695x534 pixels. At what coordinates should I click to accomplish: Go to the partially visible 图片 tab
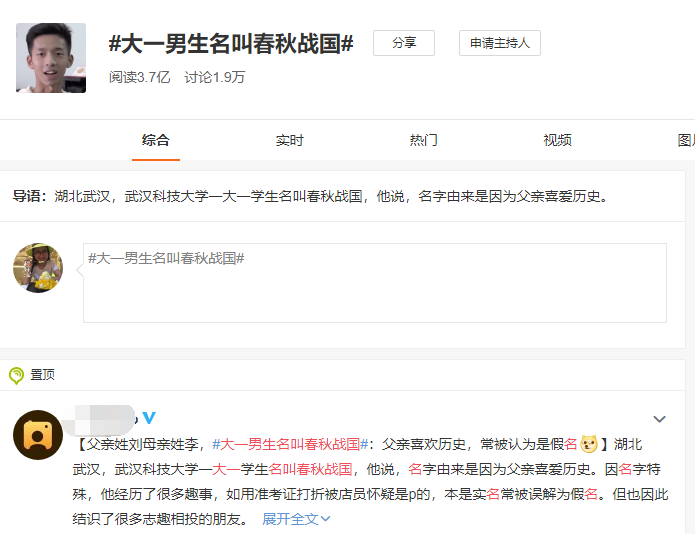click(685, 140)
